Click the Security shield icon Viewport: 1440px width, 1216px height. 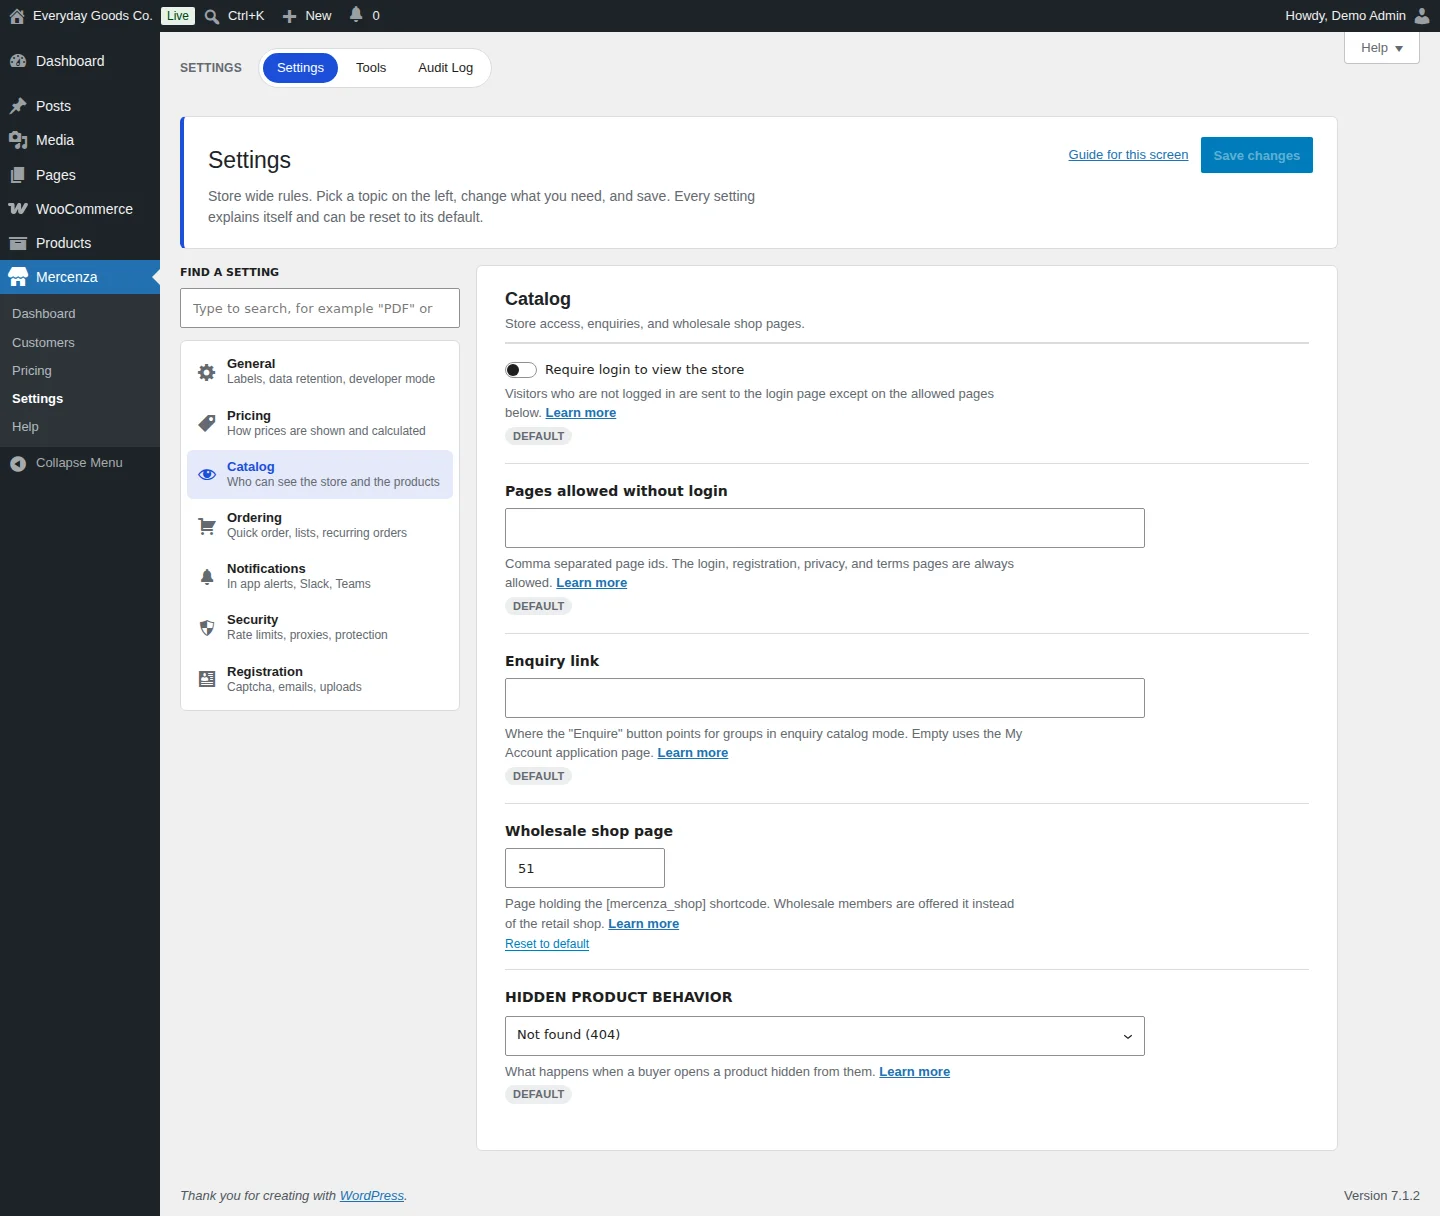coord(207,628)
